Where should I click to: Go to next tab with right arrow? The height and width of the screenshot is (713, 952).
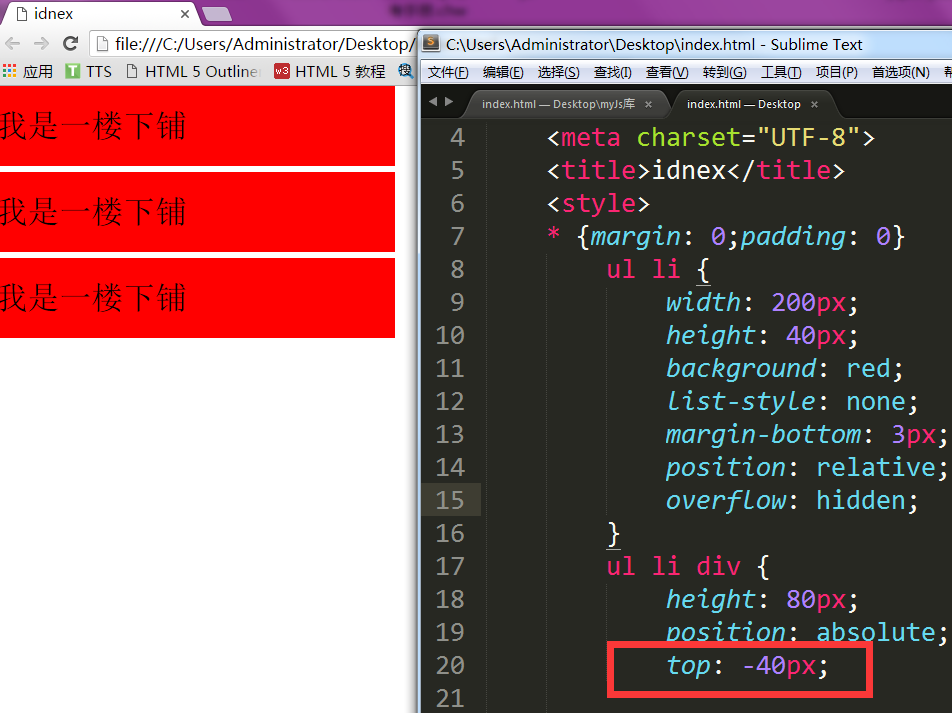[448, 102]
